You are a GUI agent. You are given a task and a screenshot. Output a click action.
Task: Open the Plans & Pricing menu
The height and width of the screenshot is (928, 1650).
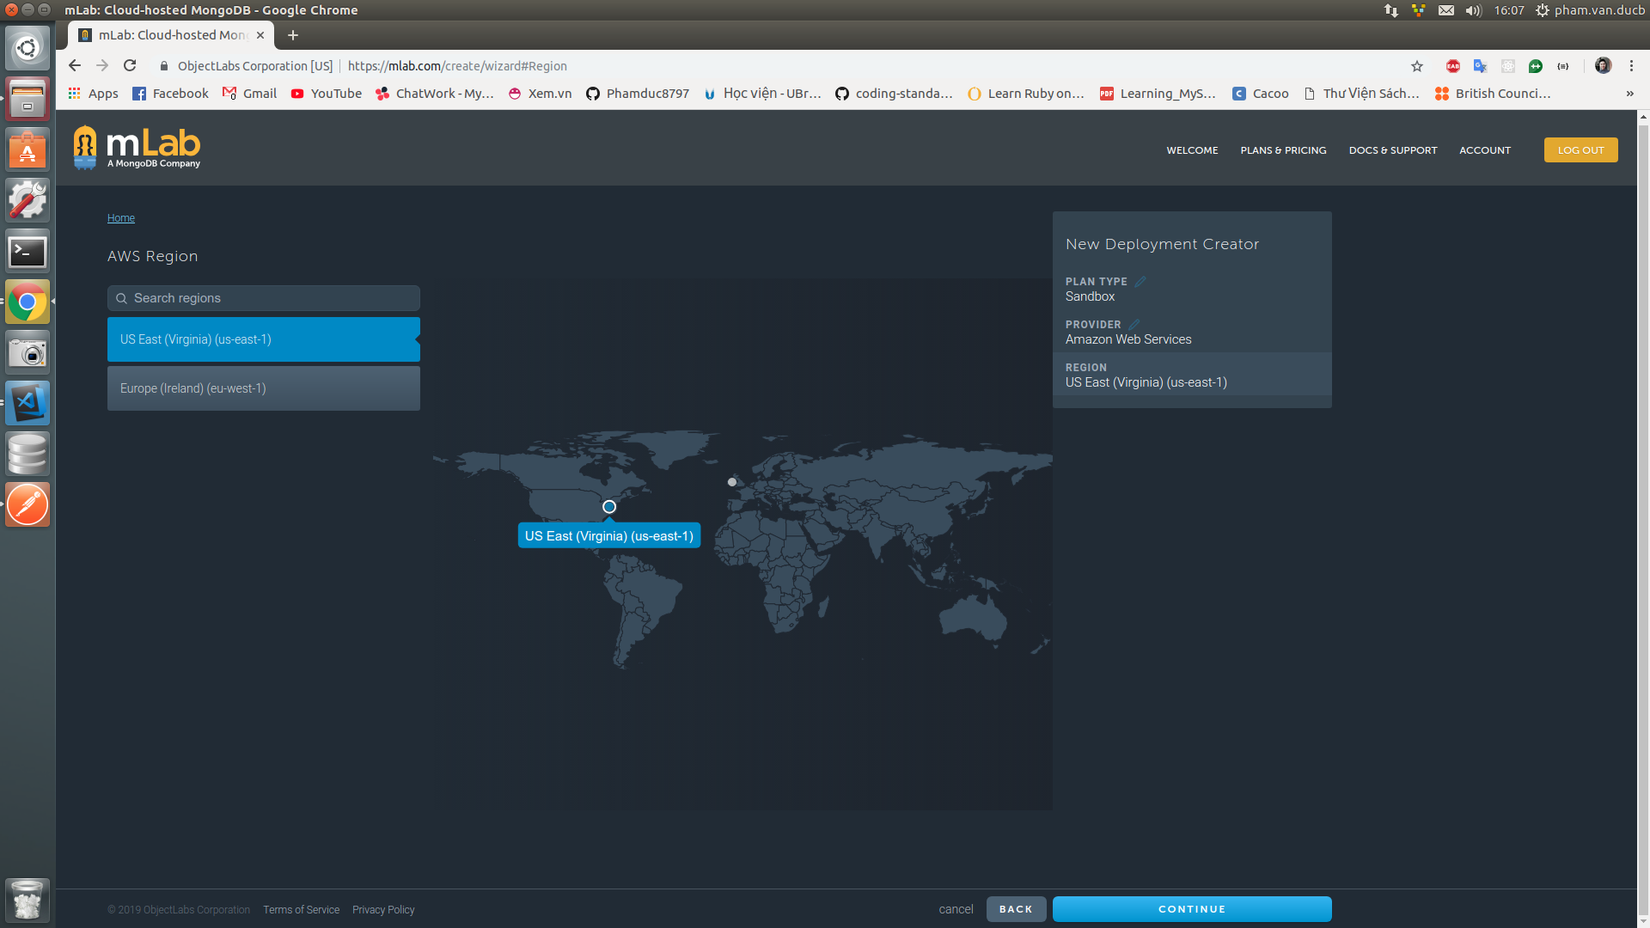point(1283,150)
